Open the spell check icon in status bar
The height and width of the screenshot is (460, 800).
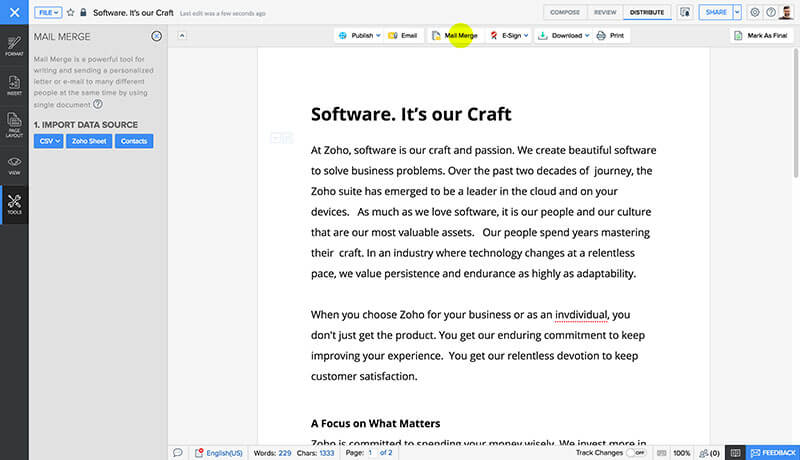click(x=199, y=453)
